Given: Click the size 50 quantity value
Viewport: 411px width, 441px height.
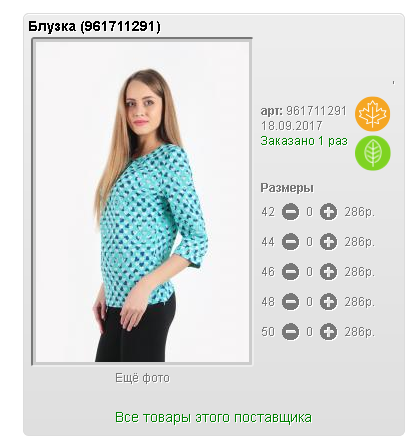Looking at the screenshot, I should 310,332.
